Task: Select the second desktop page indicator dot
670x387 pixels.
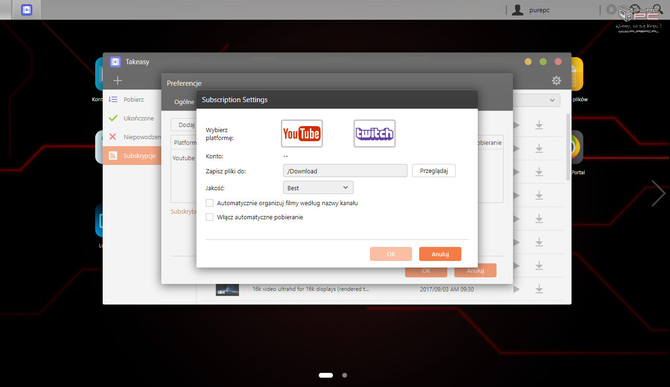Action: coord(344,375)
